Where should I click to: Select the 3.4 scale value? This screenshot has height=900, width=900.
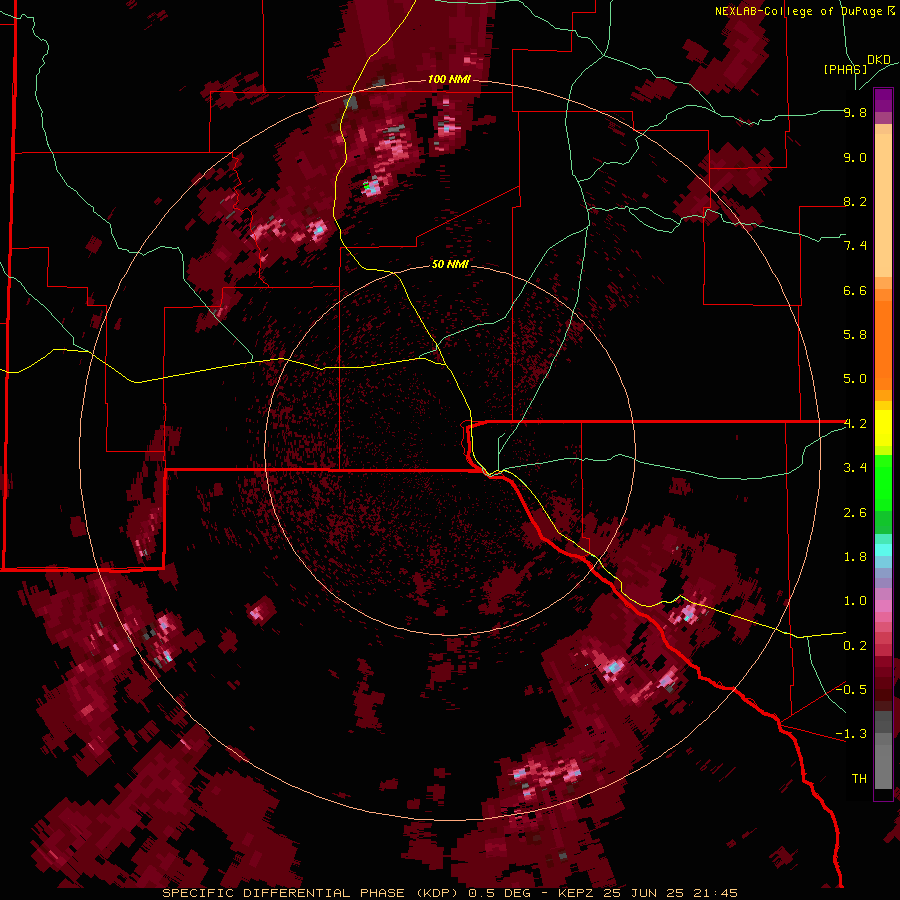tap(855, 468)
